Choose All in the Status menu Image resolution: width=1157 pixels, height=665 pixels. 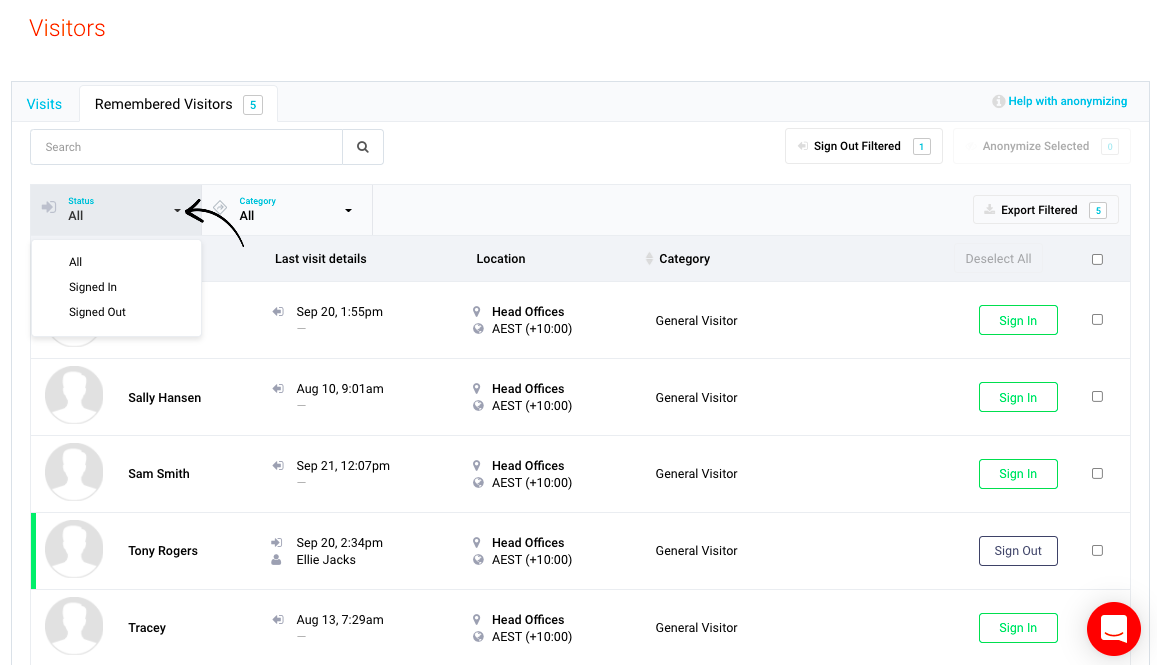[75, 262]
